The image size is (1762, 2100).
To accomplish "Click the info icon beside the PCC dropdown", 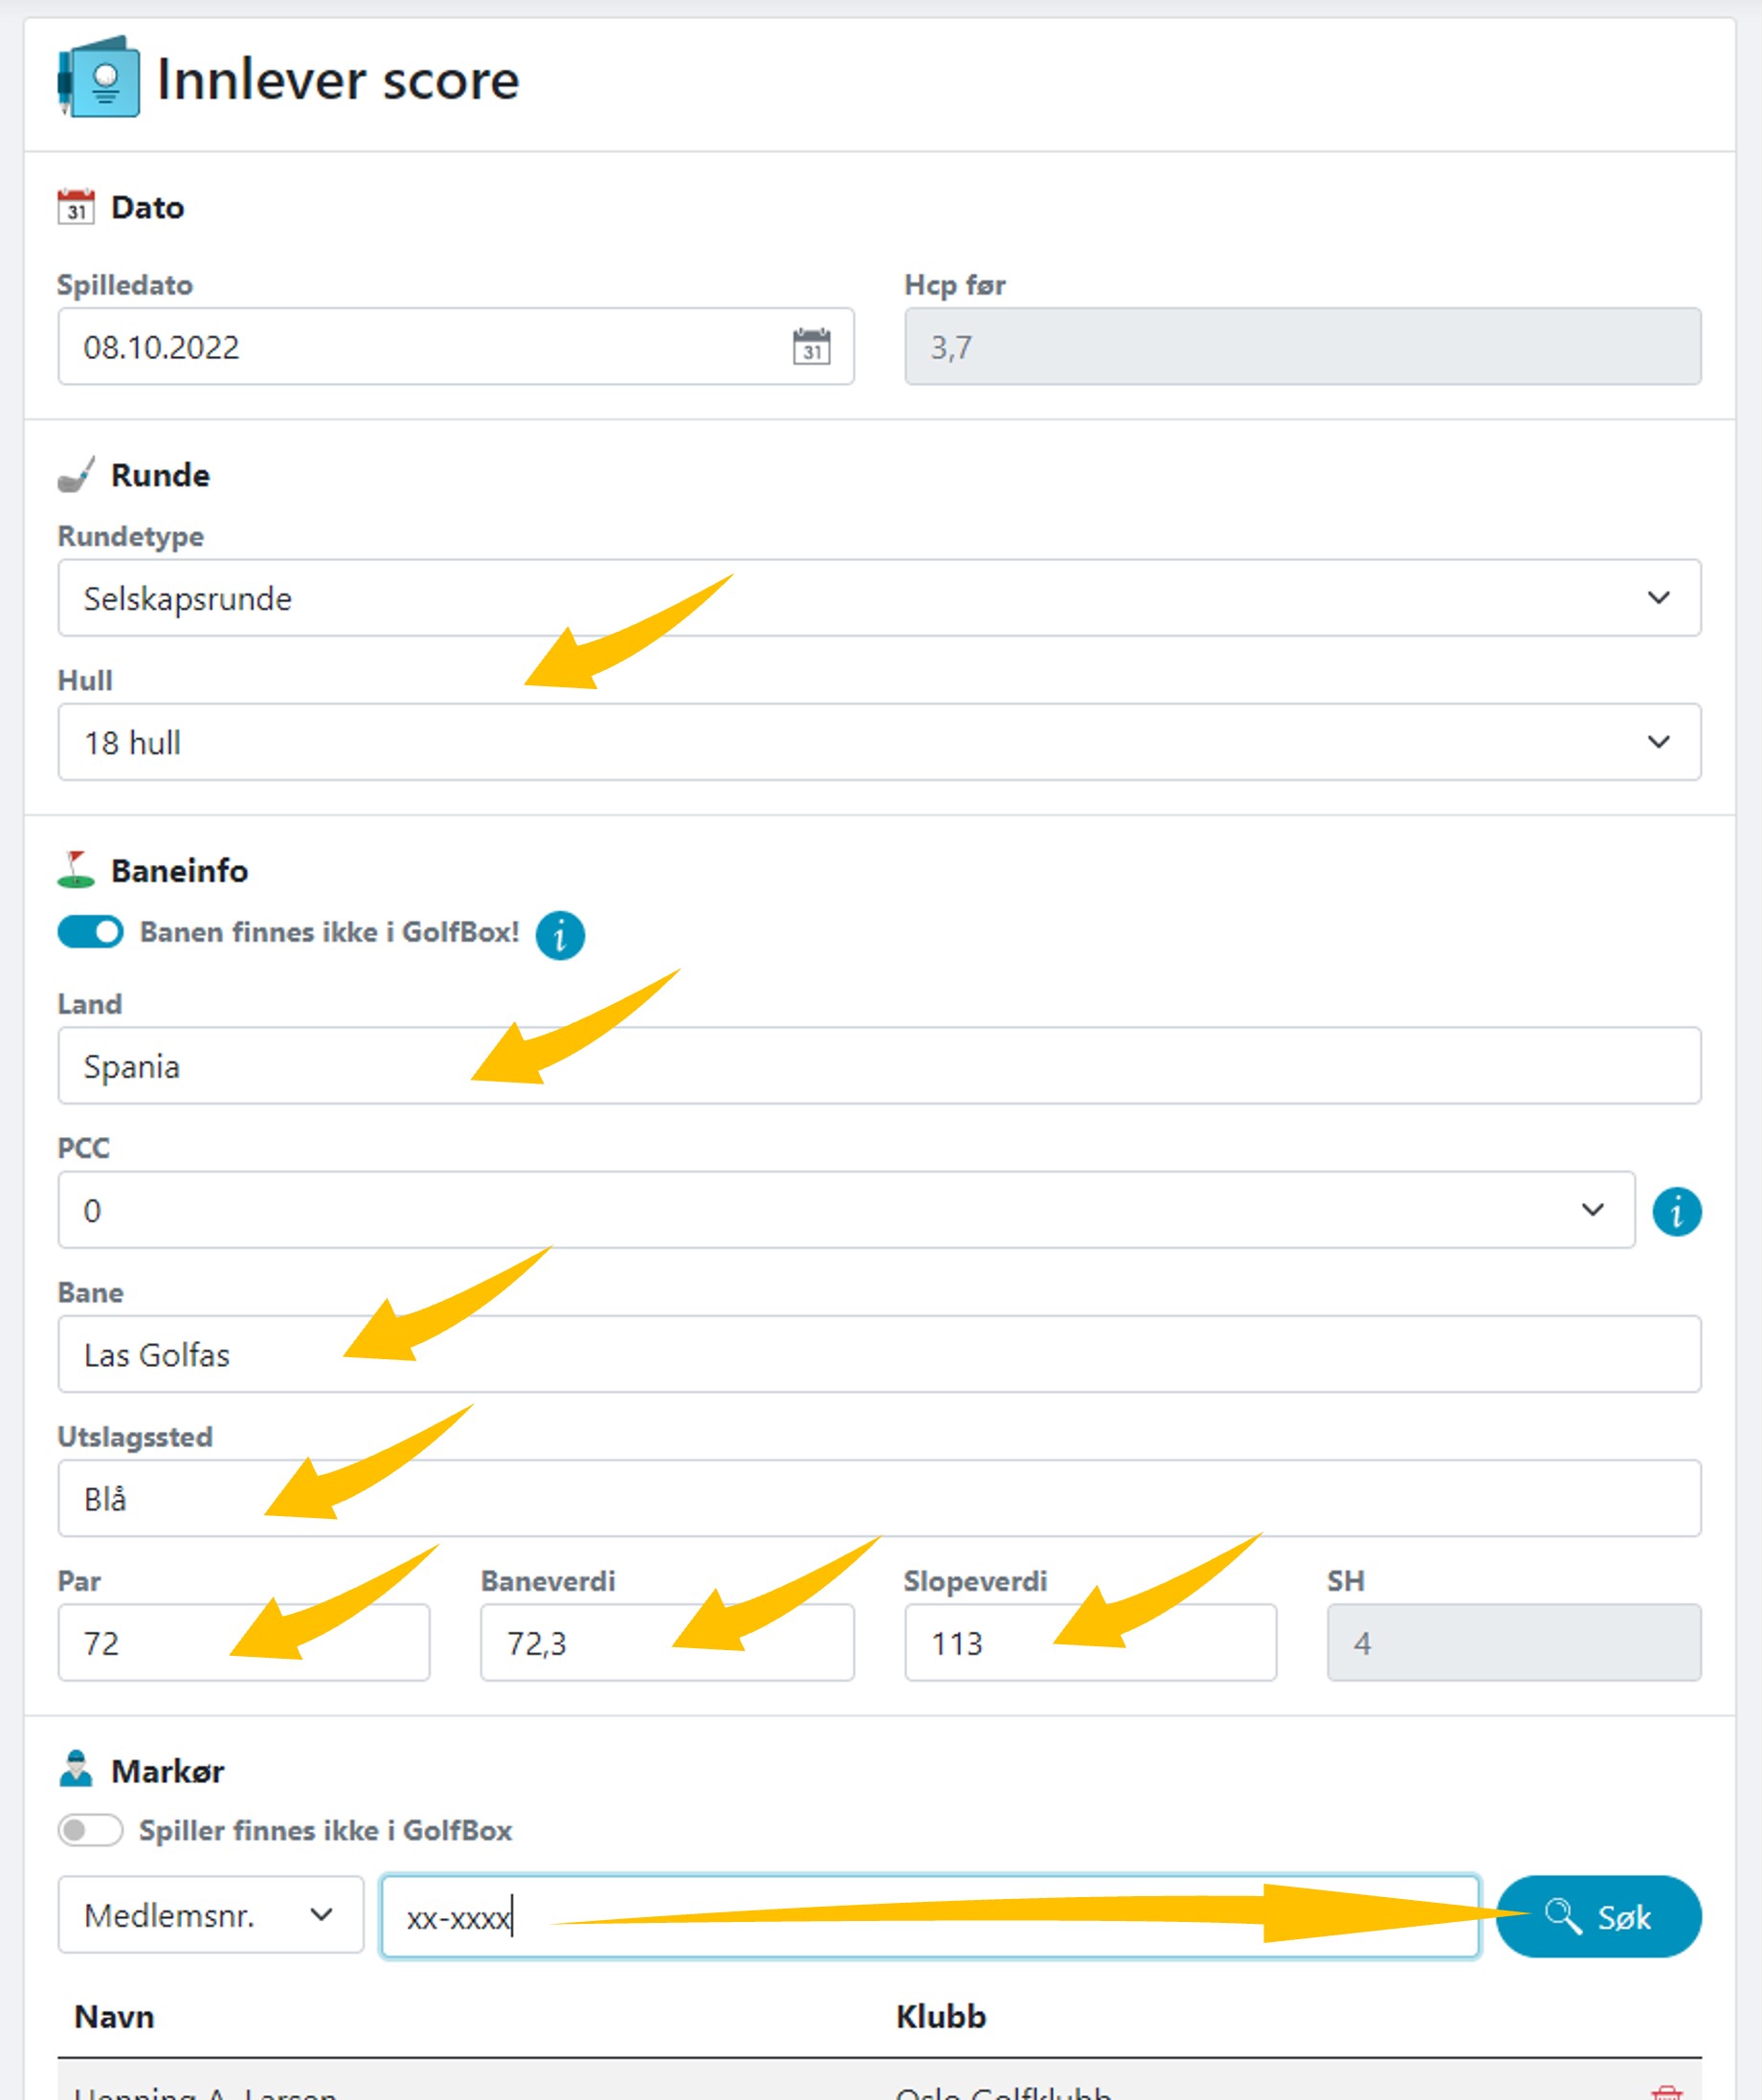I will 1676,1211.
